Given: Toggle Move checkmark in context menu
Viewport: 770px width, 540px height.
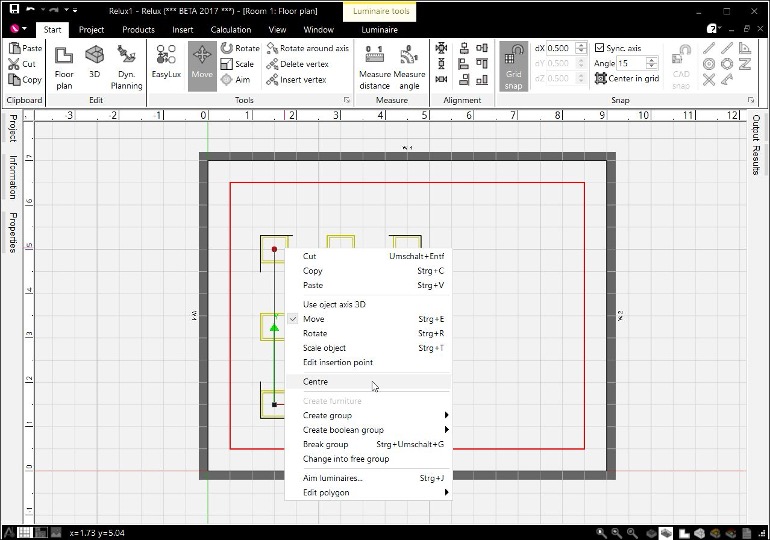Looking at the screenshot, I should (x=293, y=319).
